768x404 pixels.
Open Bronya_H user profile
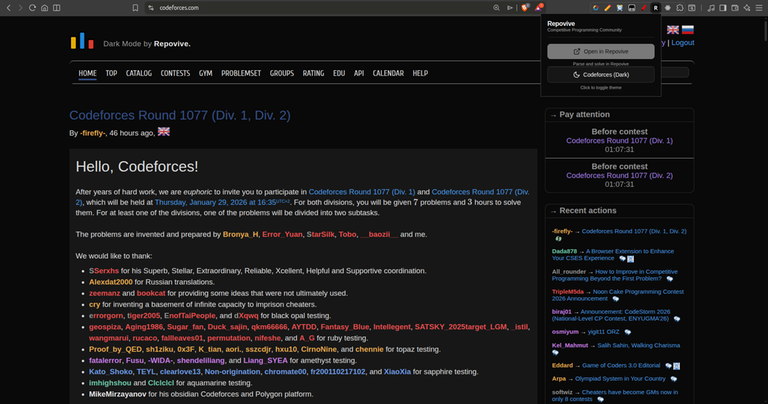point(240,234)
